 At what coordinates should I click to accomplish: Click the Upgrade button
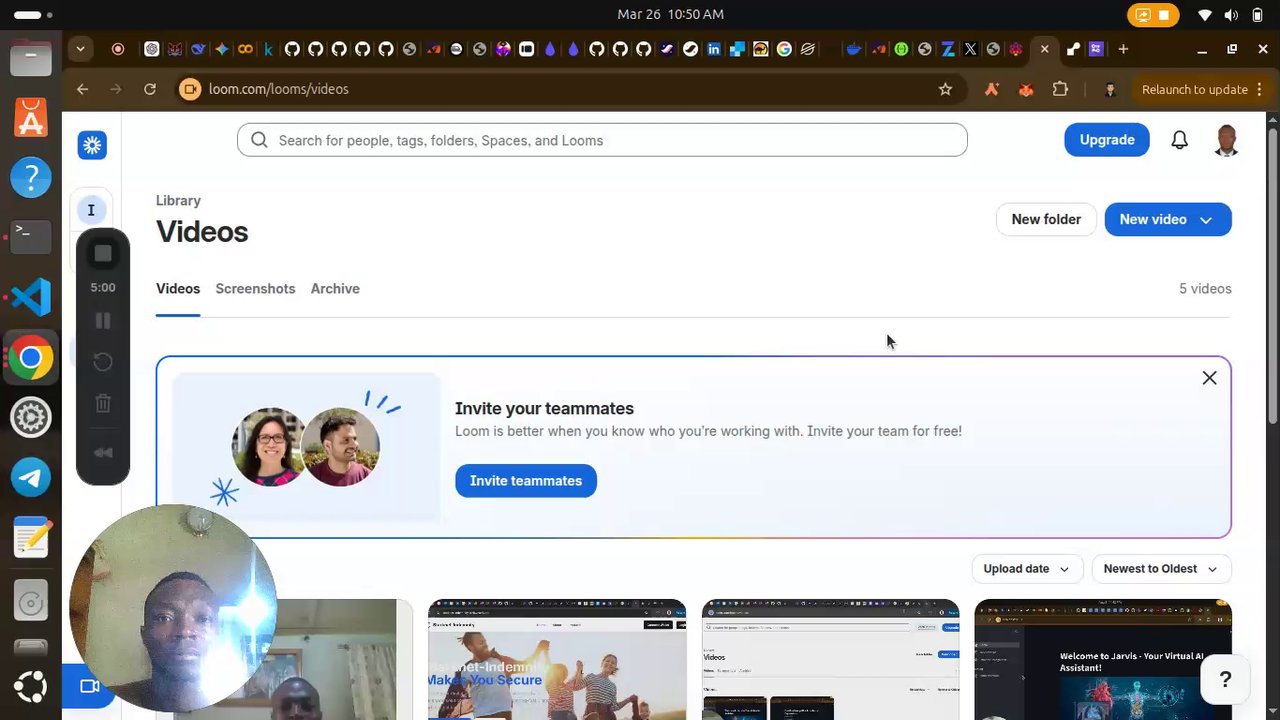[x=1107, y=140]
